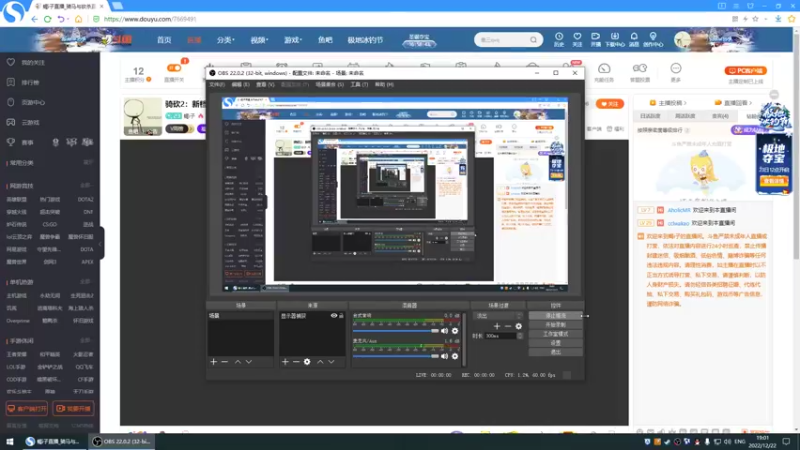Add a new source with the plus icon
This screenshot has height=450, width=800.
[285, 362]
